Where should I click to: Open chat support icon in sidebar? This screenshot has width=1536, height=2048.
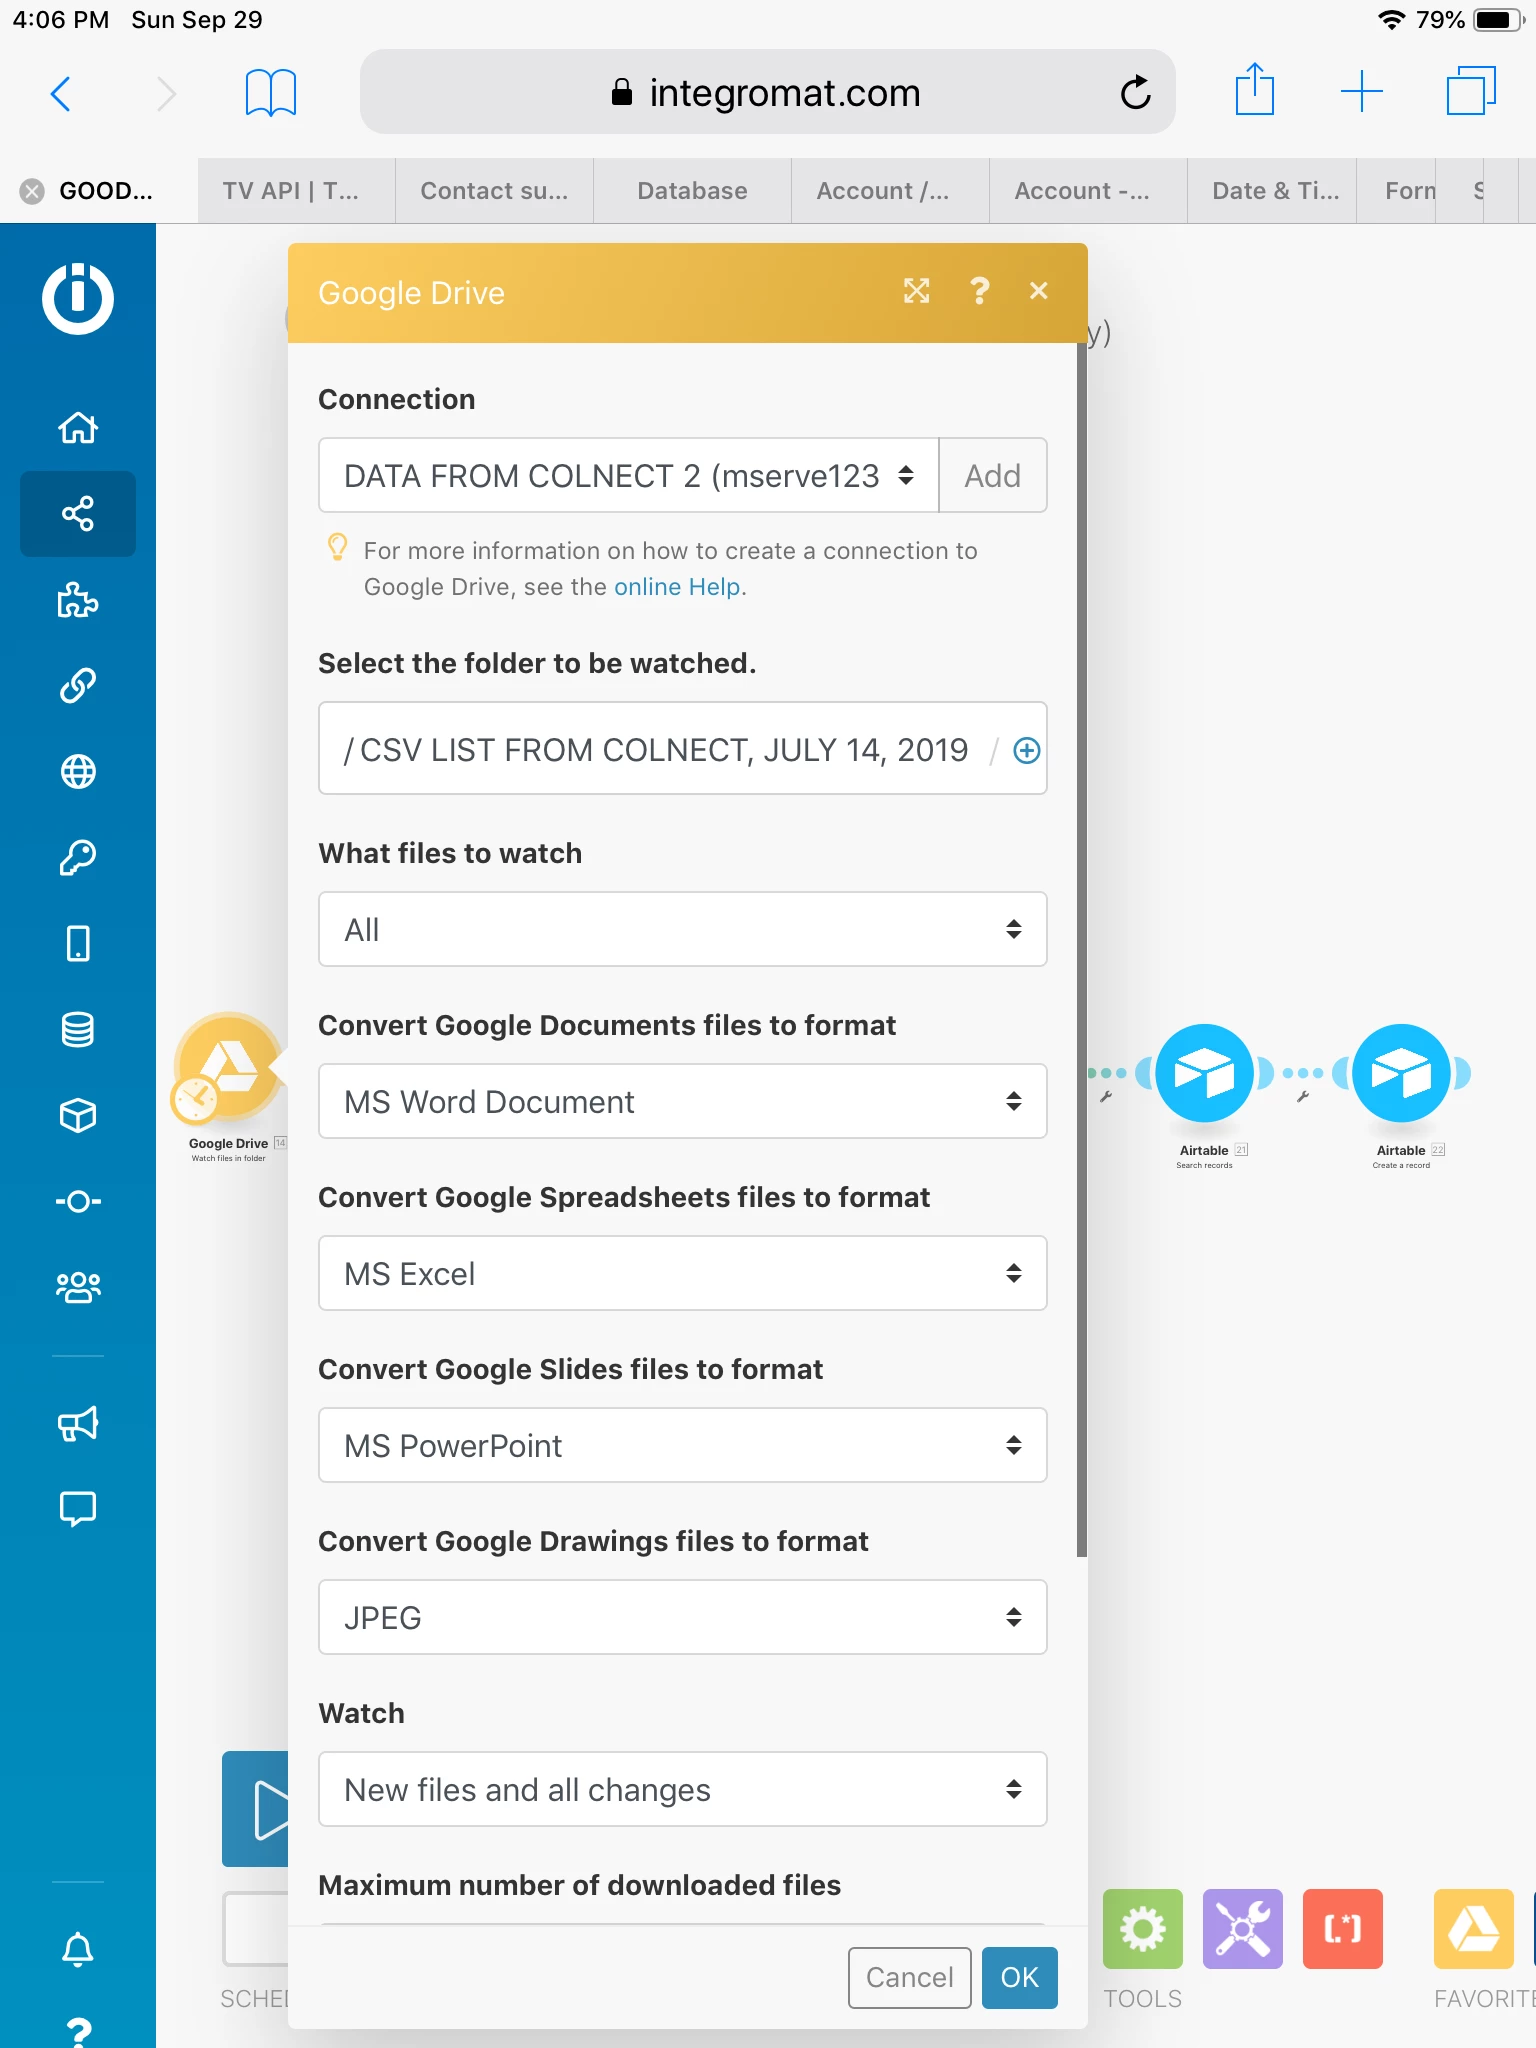(x=78, y=1509)
